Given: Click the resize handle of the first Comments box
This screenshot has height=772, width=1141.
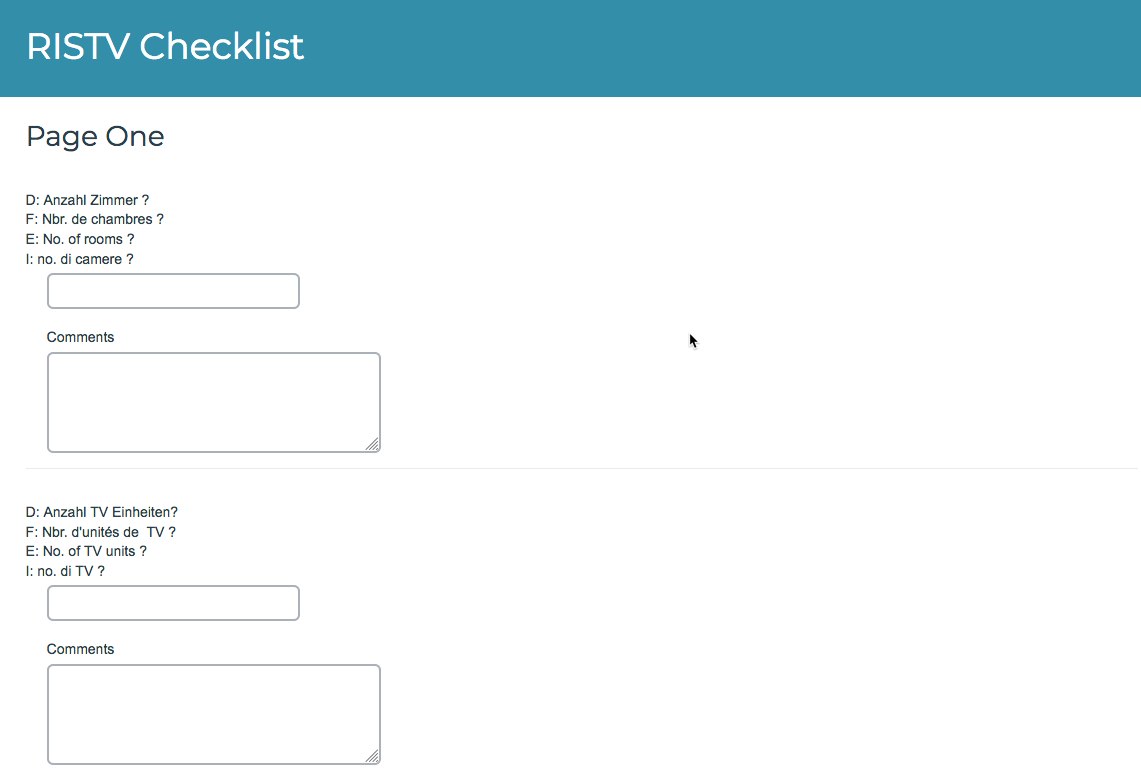Looking at the screenshot, I should [374, 444].
